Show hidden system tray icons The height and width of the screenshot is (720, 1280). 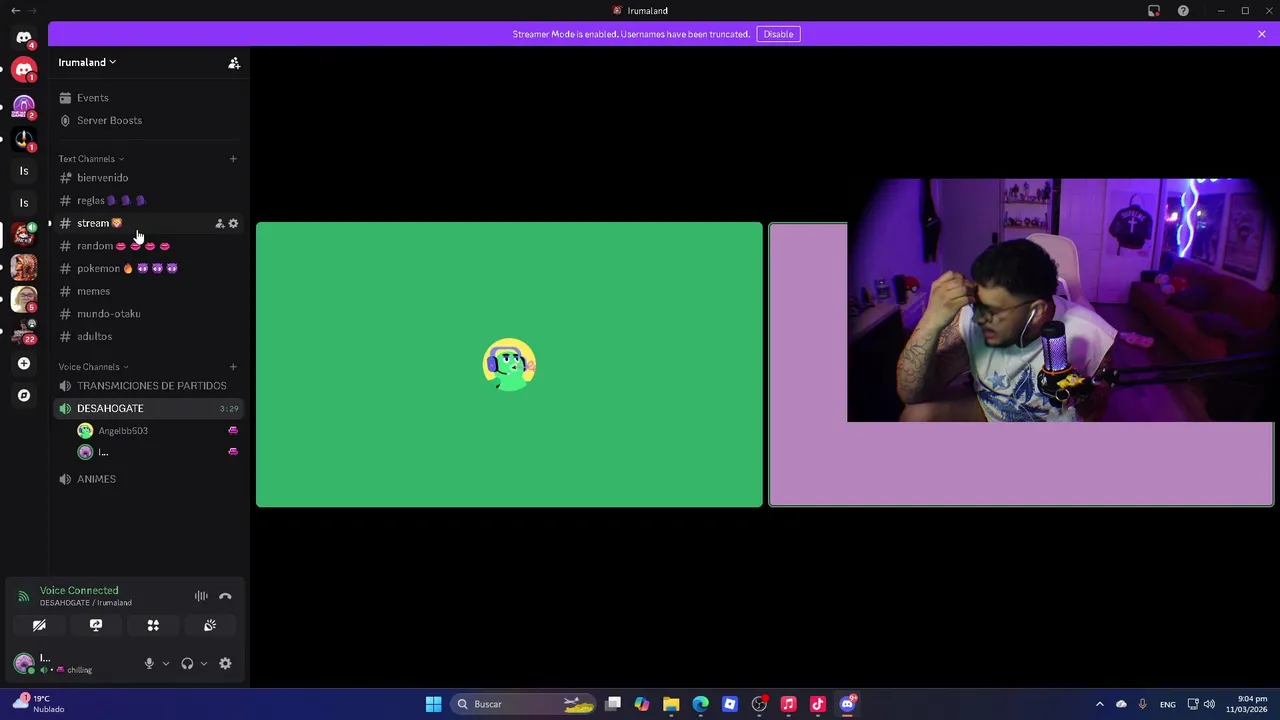click(1099, 704)
